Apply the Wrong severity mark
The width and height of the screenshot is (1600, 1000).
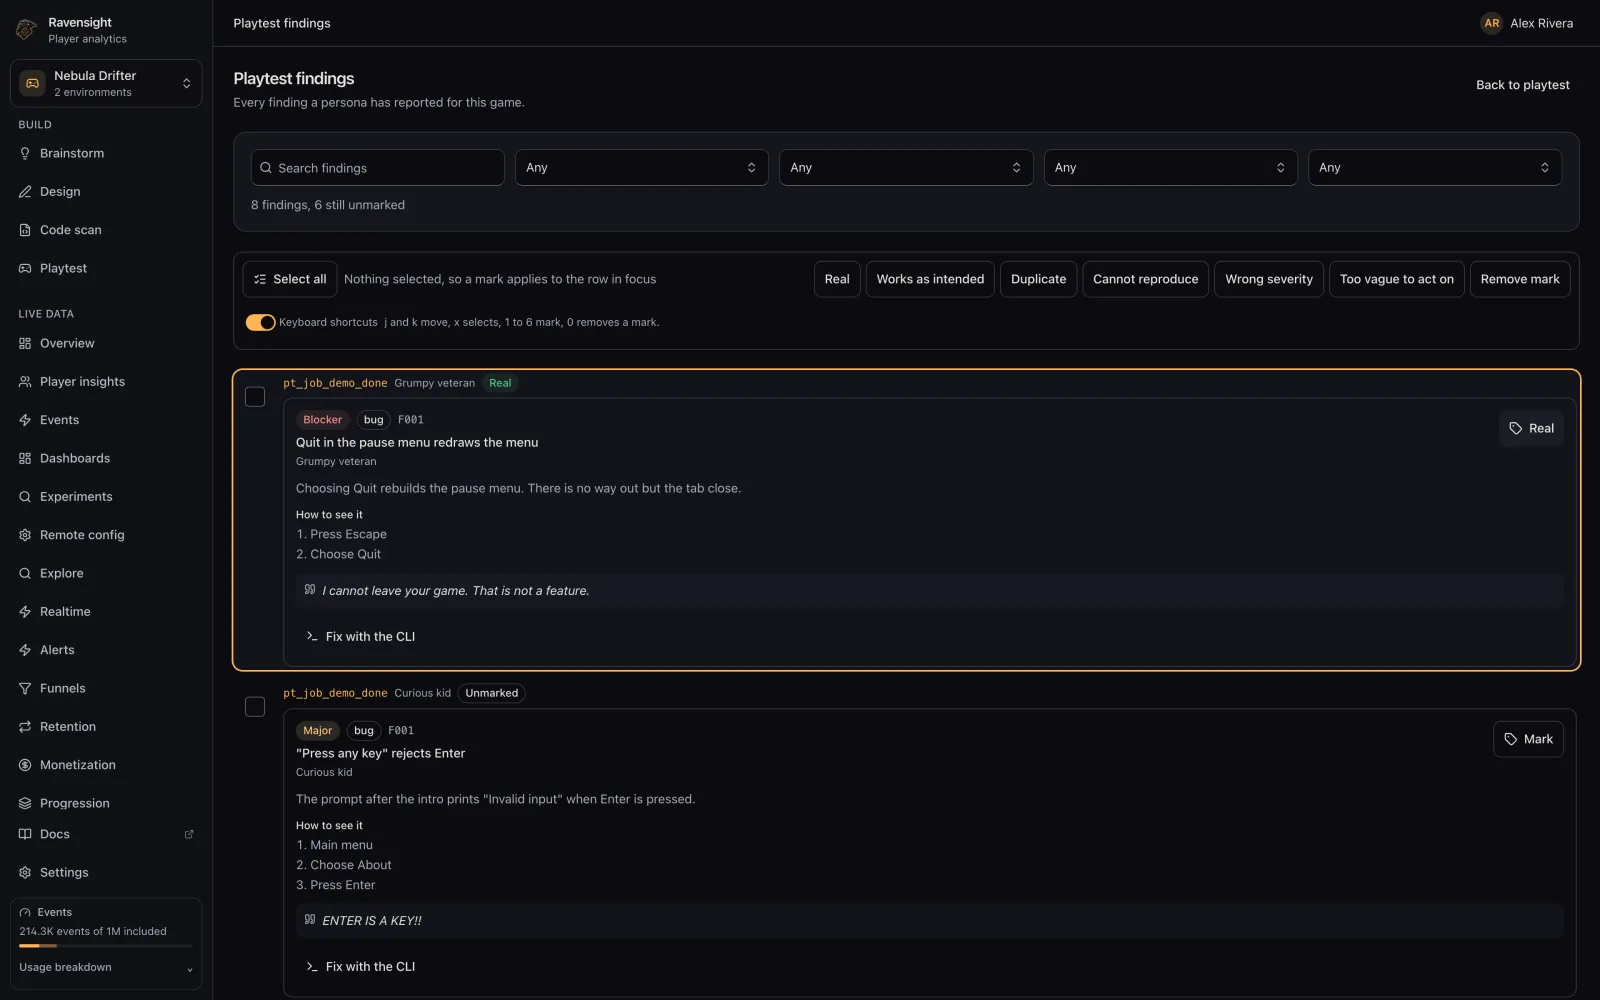pyautogui.click(x=1269, y=279)
